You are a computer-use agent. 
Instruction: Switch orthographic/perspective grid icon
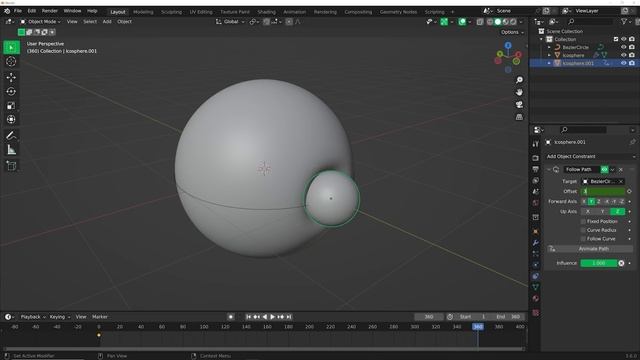point(519,117)
